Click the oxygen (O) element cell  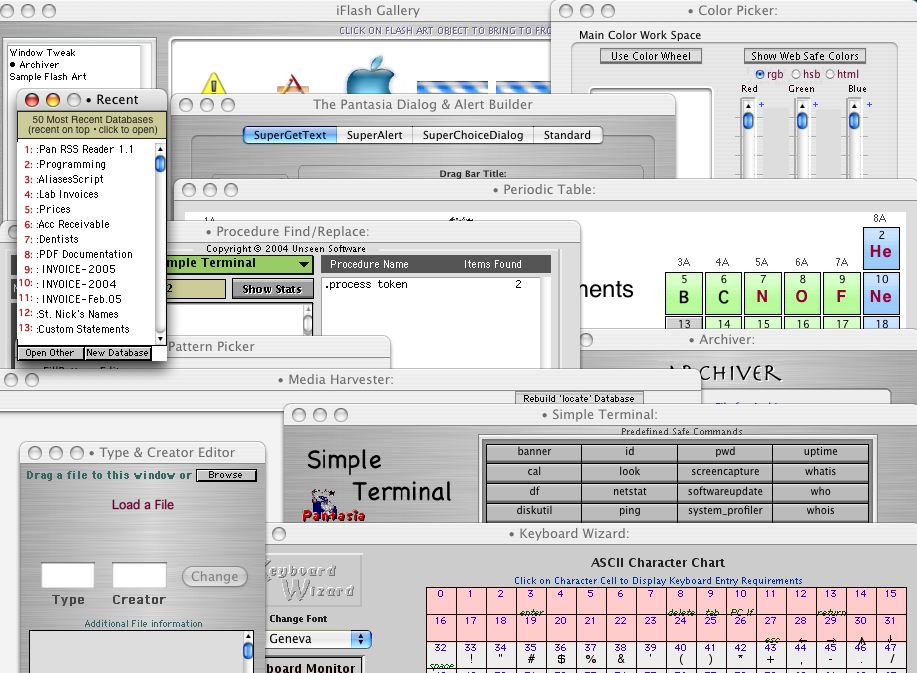pos(802,293)
